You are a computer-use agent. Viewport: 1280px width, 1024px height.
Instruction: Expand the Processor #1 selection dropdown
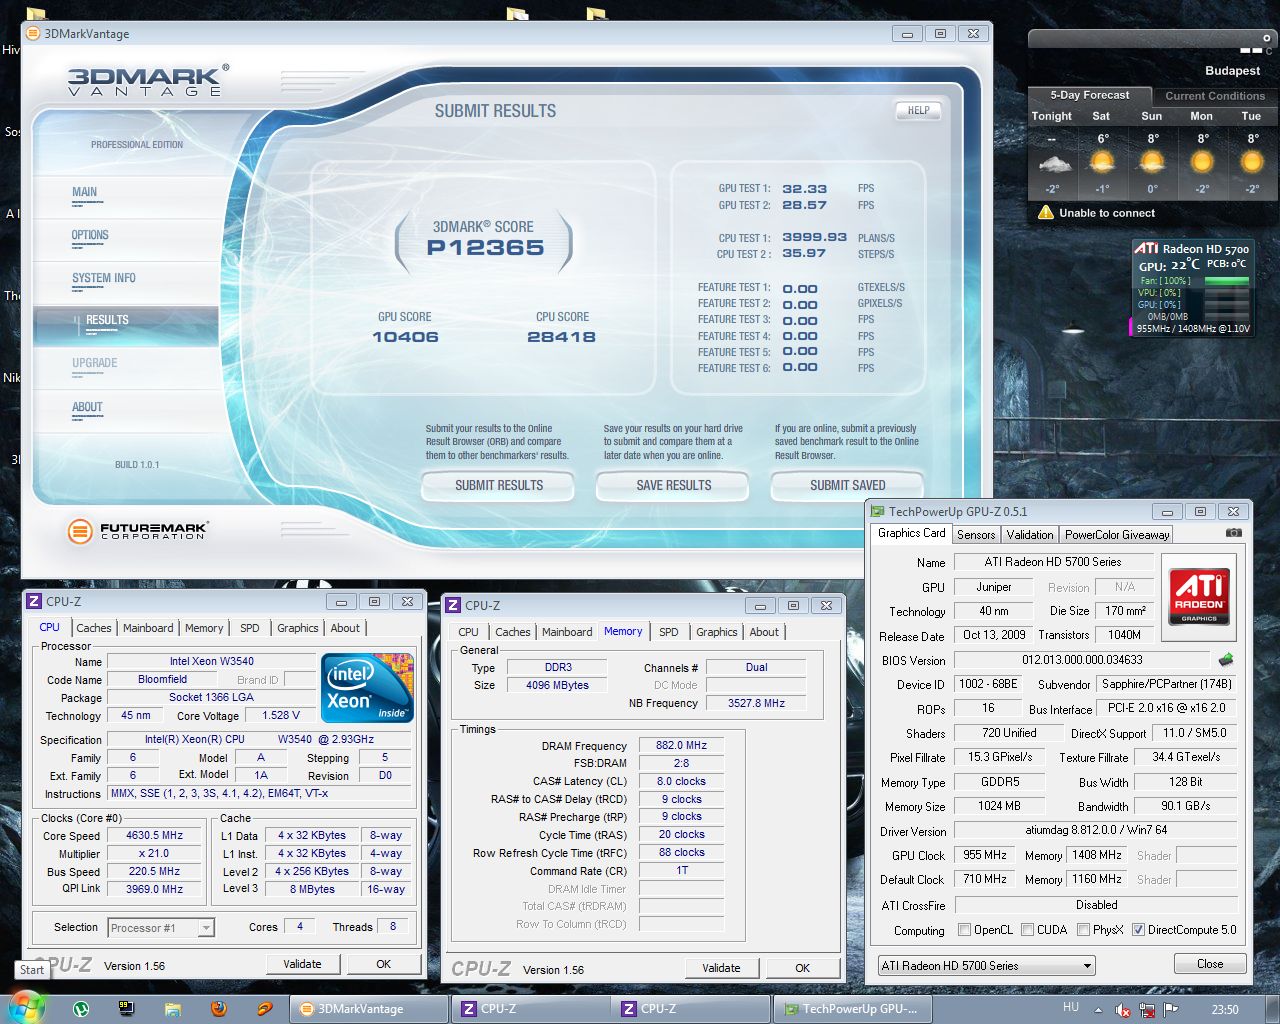(x=205, y=928)
